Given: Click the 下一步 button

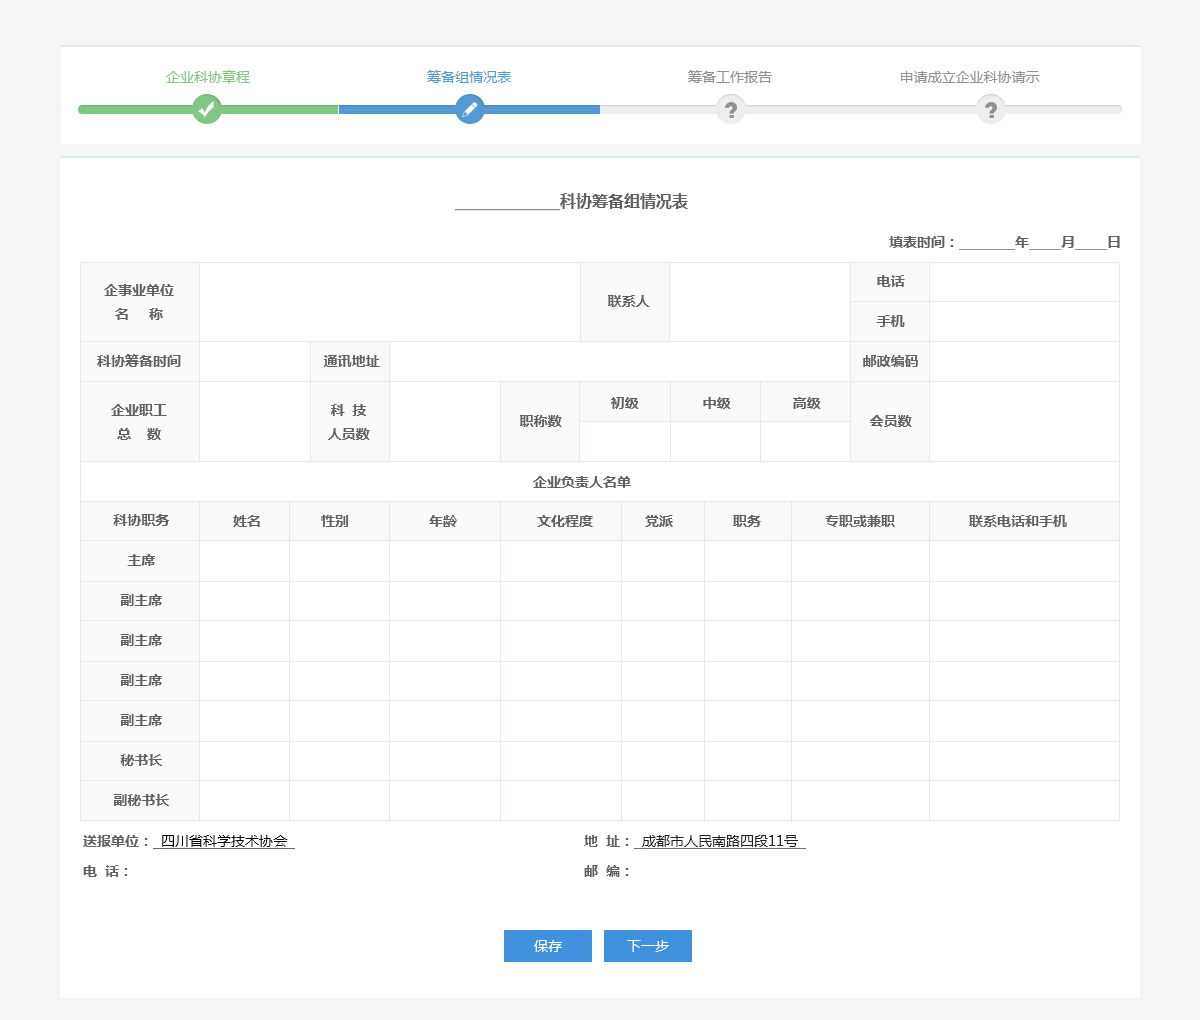Looking at the screenshot, I should click(x=648, y=946).
